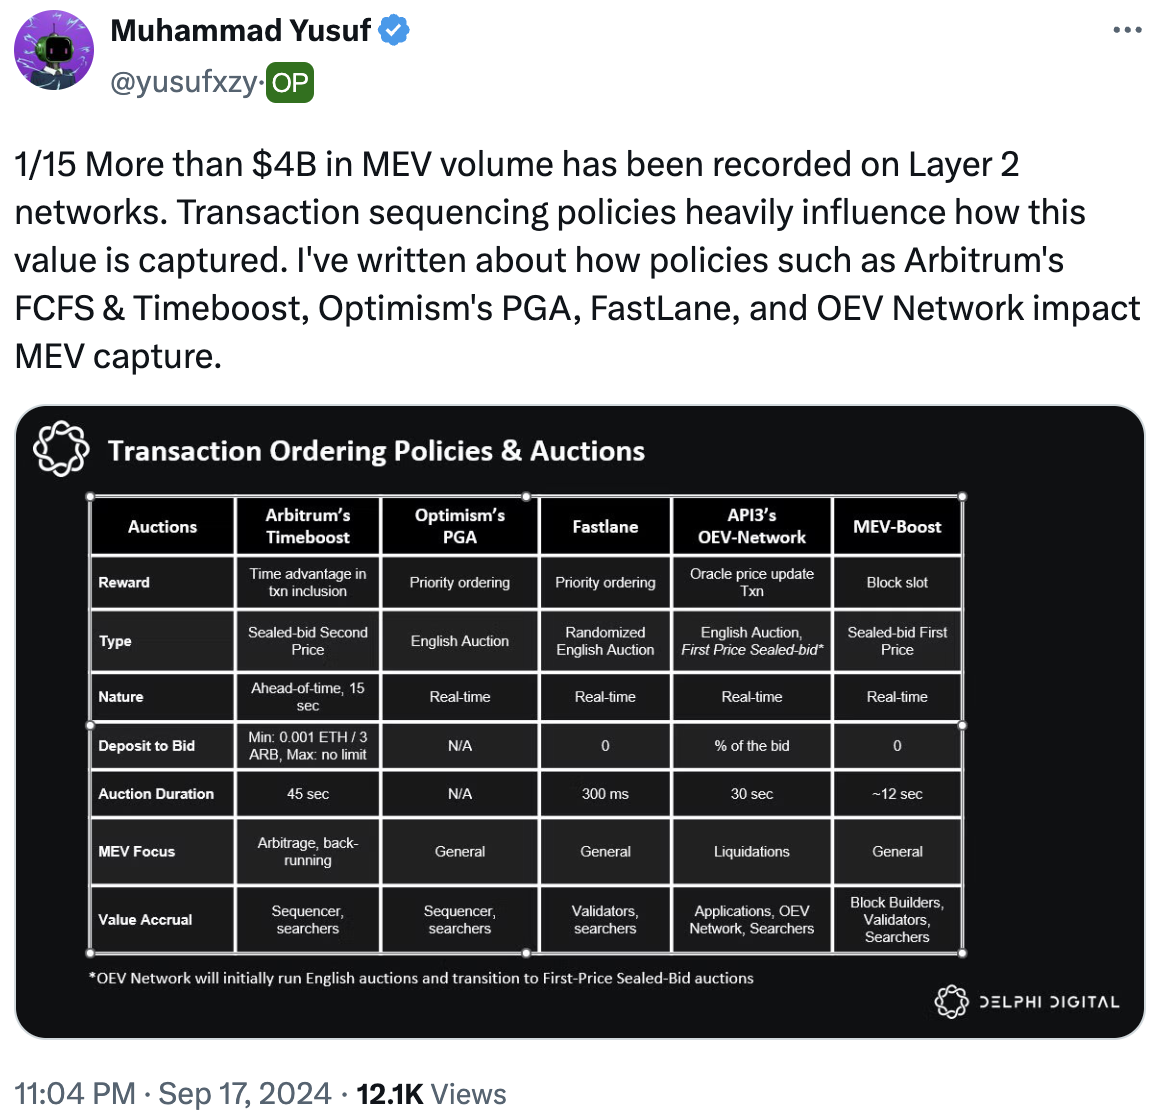Open the Transaction Ordering Policies image
The height and width of the screenshot is (1120, 1154).
(580, 720)
